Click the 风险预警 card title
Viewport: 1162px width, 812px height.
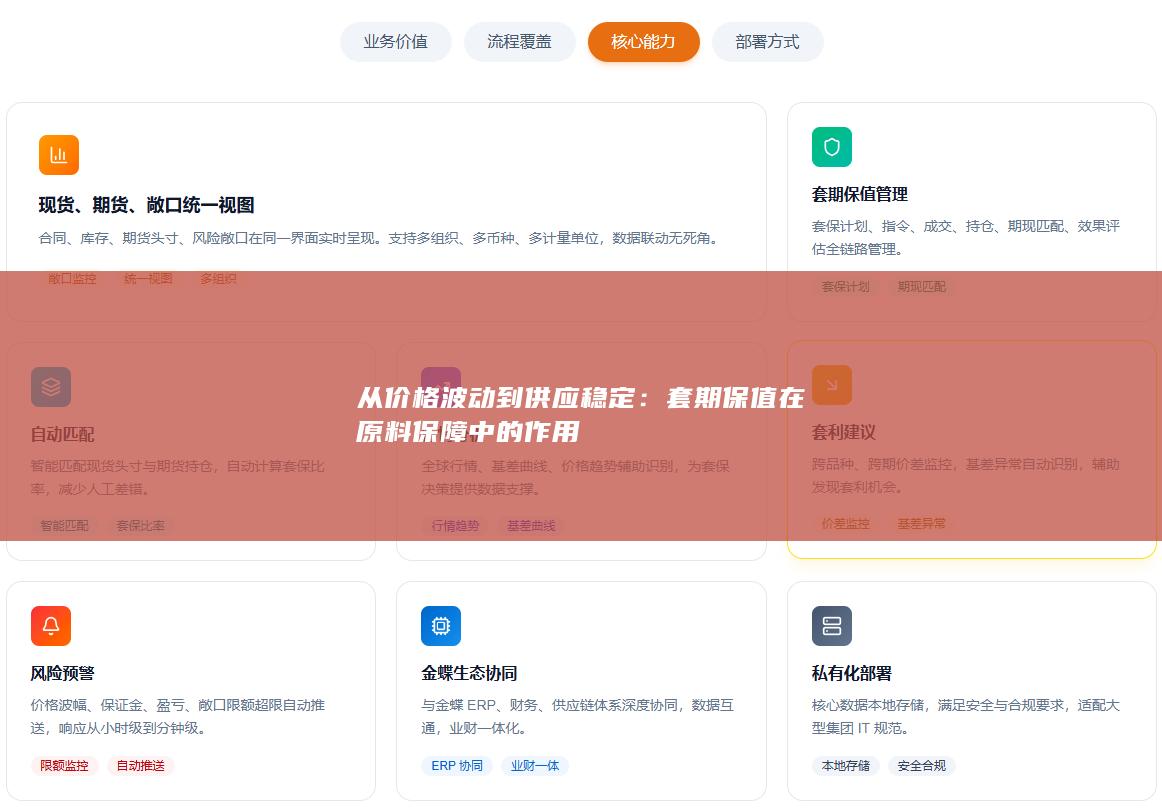click(62, 673)
